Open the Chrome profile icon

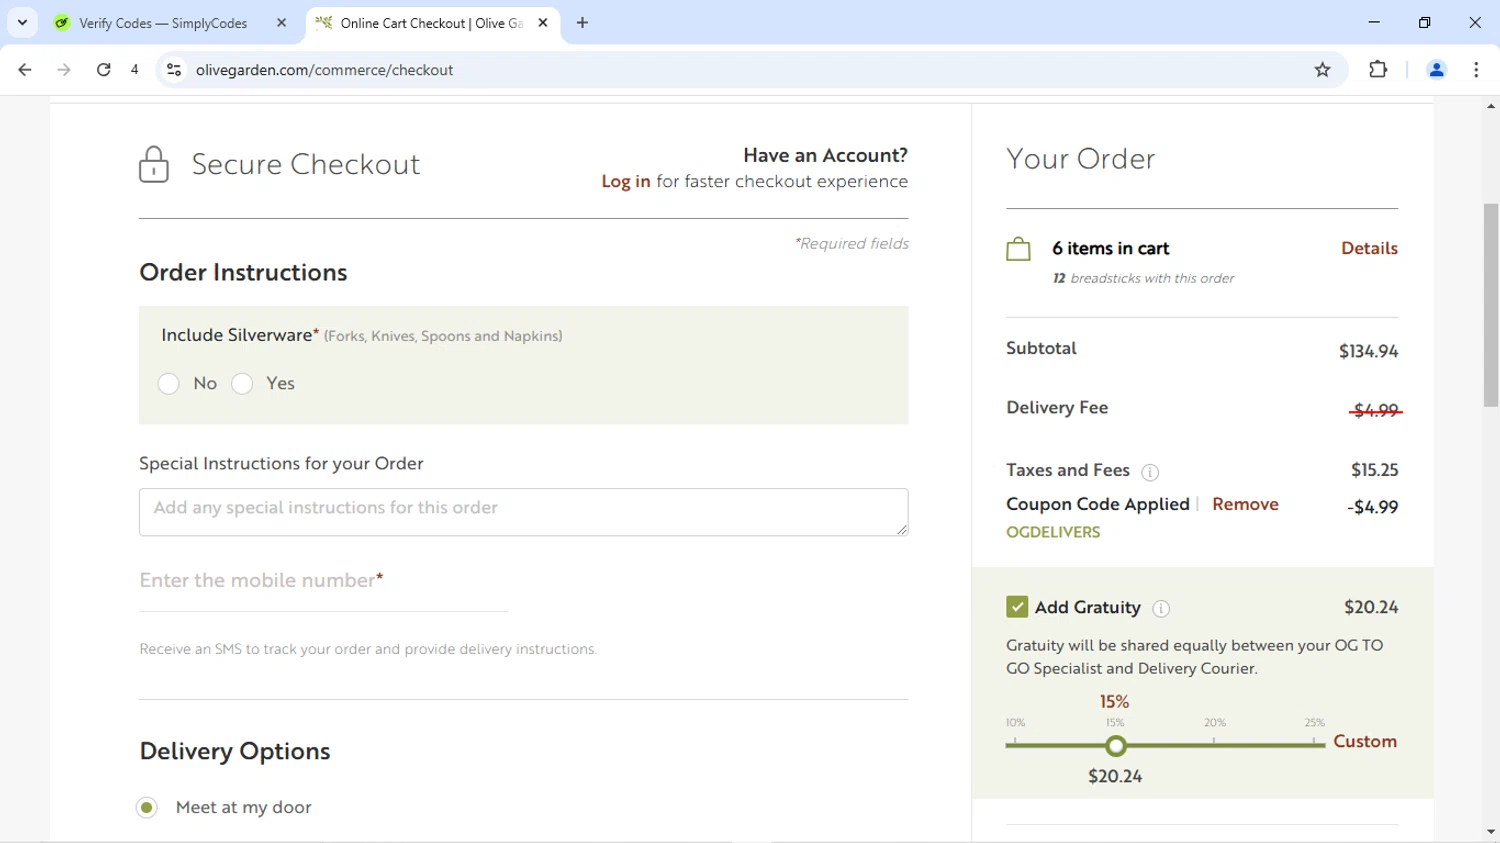[x=1436, y=70]
